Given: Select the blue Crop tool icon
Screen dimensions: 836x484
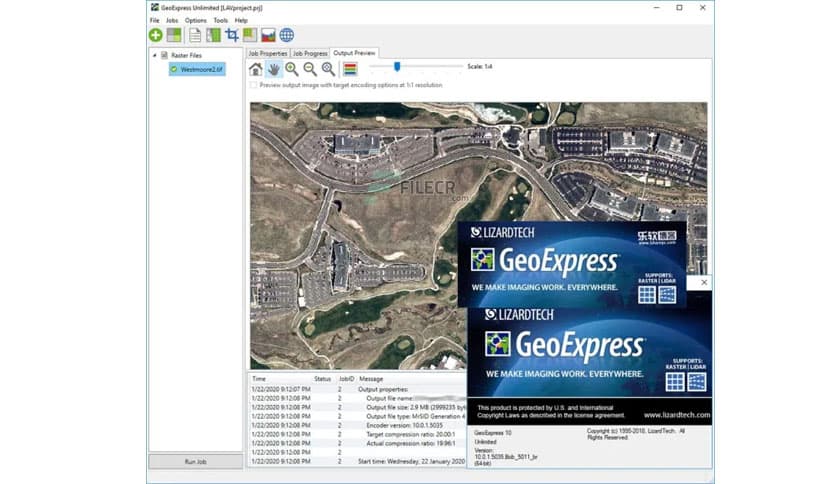Looking at the screenshot, I should coord(231,35).
